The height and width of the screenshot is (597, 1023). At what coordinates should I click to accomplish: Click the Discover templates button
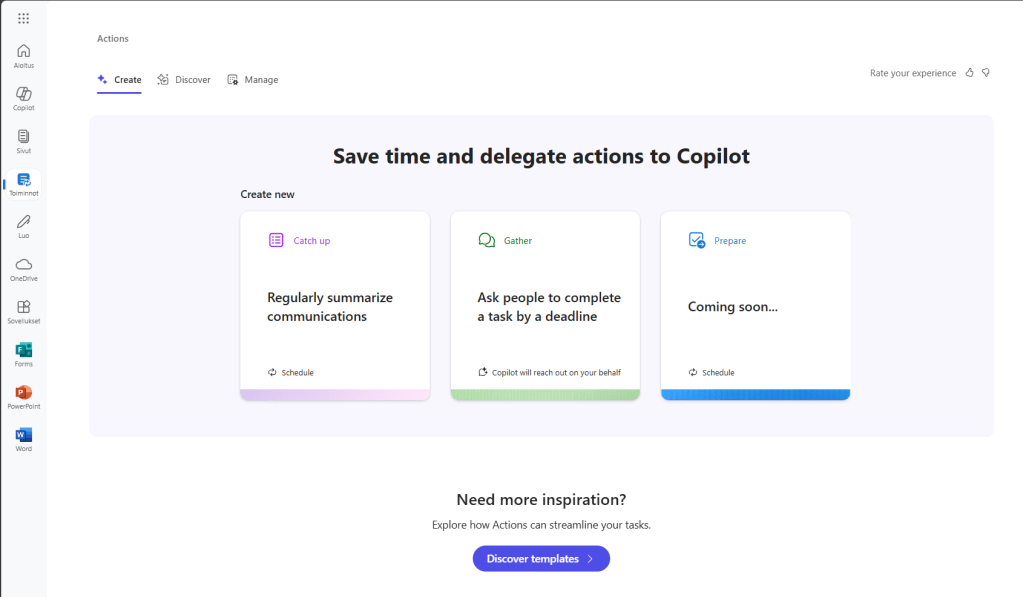click(x=541, y=559)
